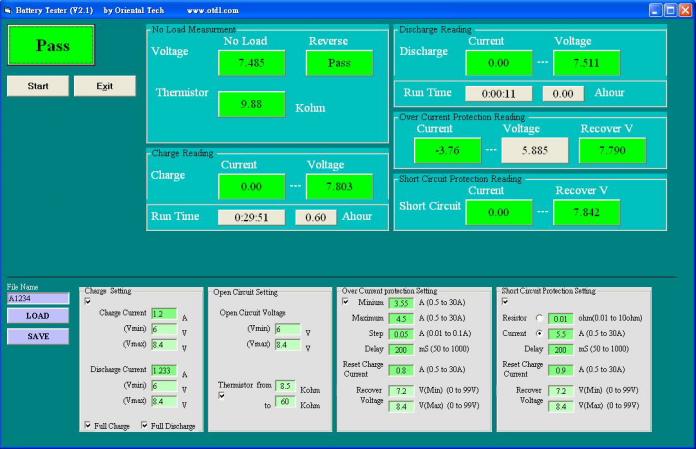The width and height of the screenshot is (696, 449).
Task: Click Charge Ahour value 0.60
Action: tap(316, 217)
